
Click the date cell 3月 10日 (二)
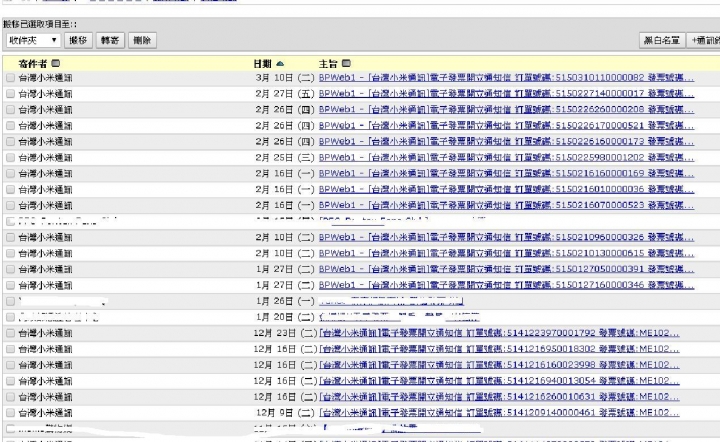[x=285, y=78]
